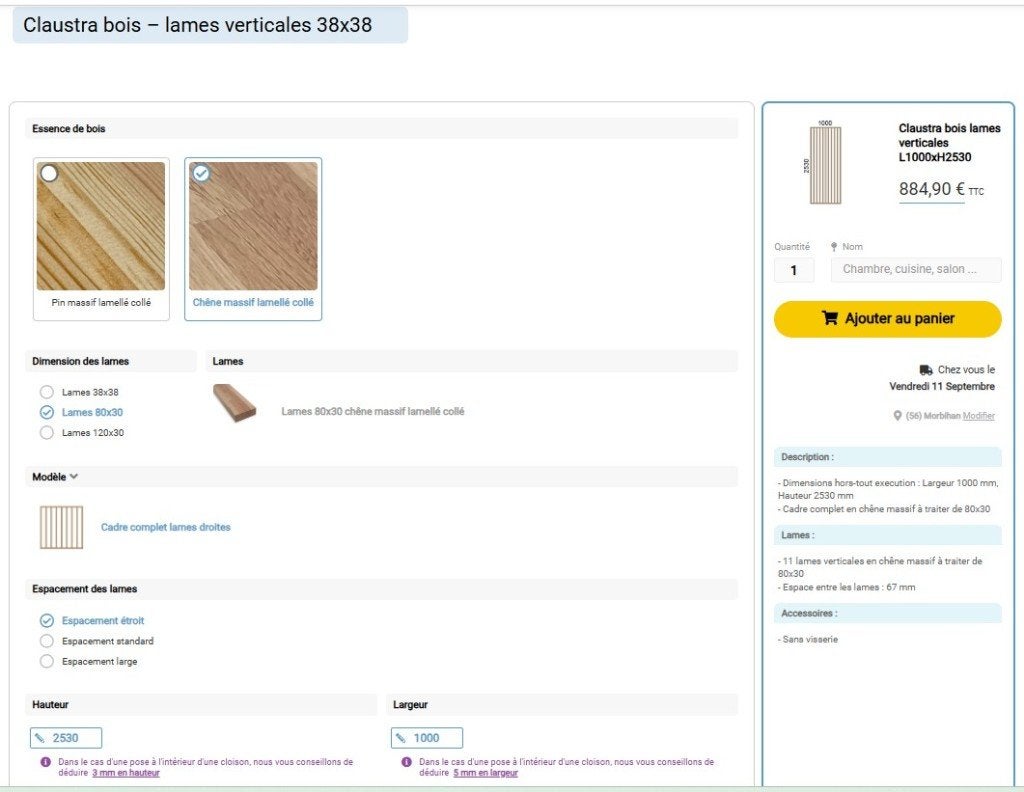
Task: Choose the Pin massif wood texture image
Action: (101, 226)
